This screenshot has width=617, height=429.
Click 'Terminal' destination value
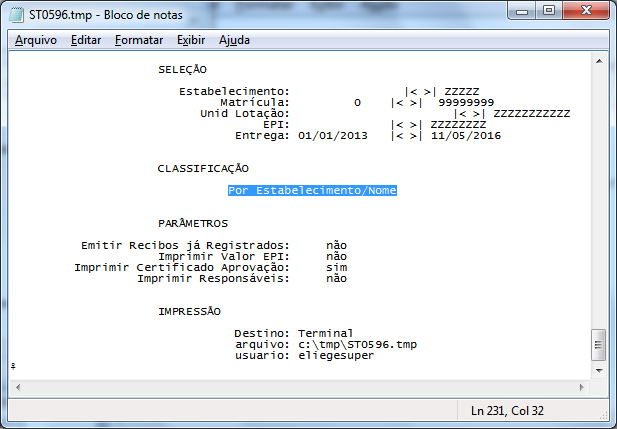[325, 334]
